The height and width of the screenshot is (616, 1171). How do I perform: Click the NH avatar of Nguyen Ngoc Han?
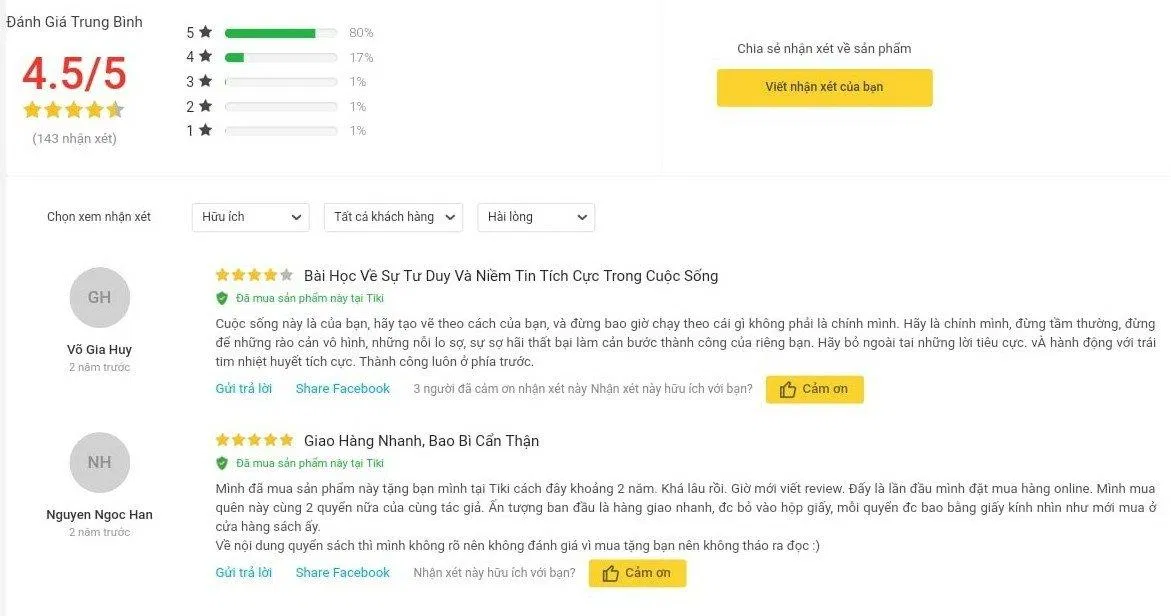tap(99, 462)
